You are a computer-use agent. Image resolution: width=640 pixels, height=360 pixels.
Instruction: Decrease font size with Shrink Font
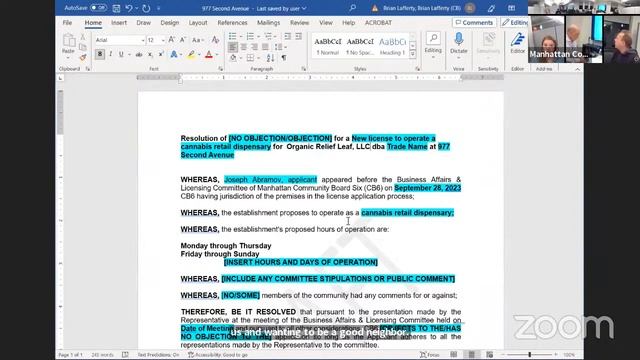tap(183, 40)
